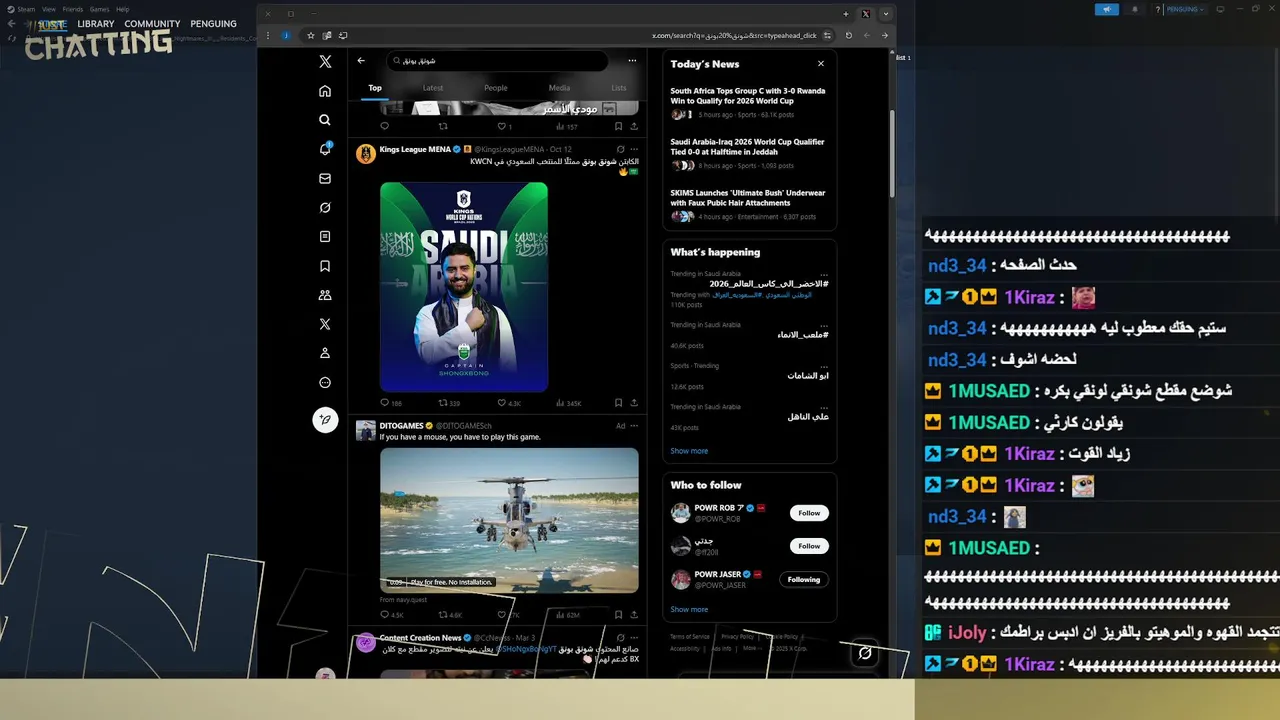Open more options on Kings League post
The height and width of the screenshot is (720, 1280).
pos(633,149)
